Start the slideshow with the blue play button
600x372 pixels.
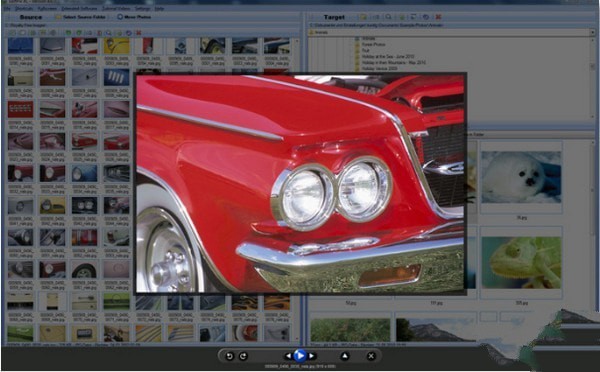click(x=300, y=356)
